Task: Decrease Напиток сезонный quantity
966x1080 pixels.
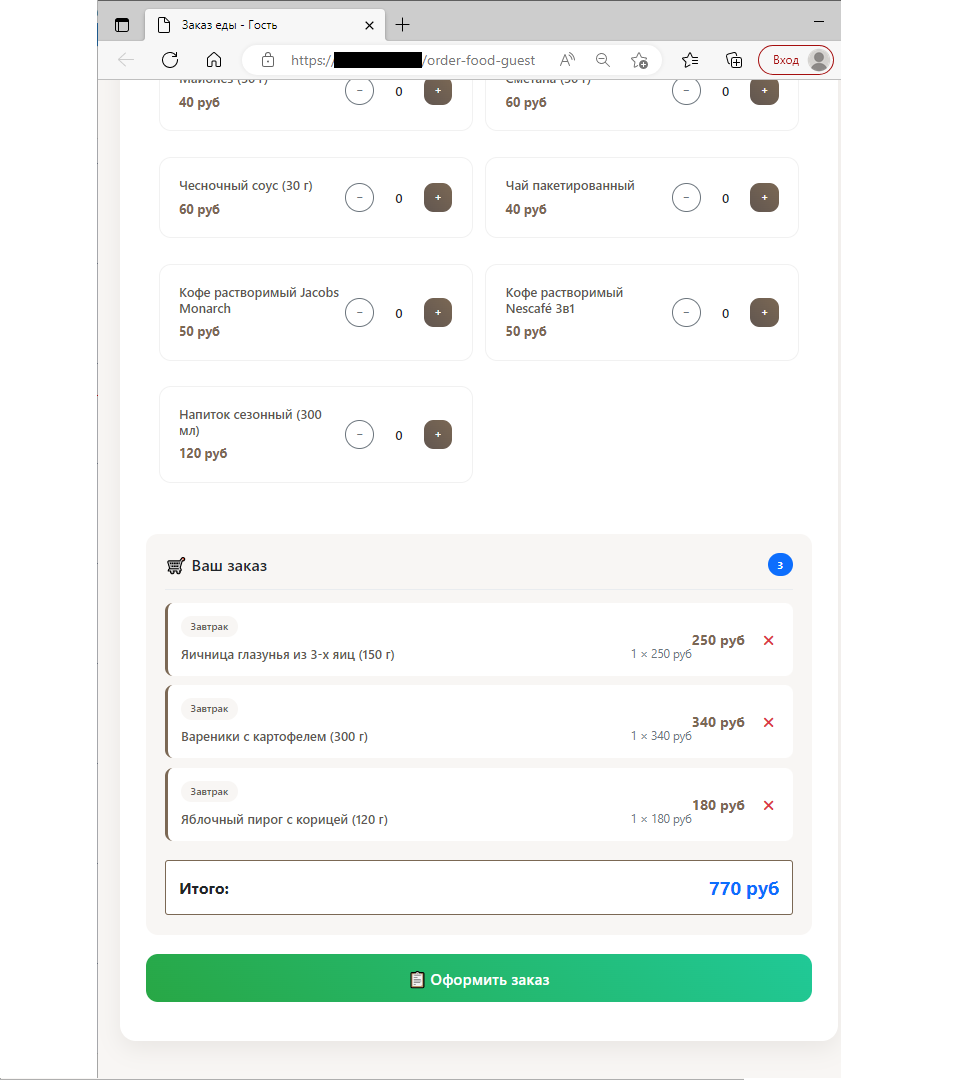Action: (359, 435)
